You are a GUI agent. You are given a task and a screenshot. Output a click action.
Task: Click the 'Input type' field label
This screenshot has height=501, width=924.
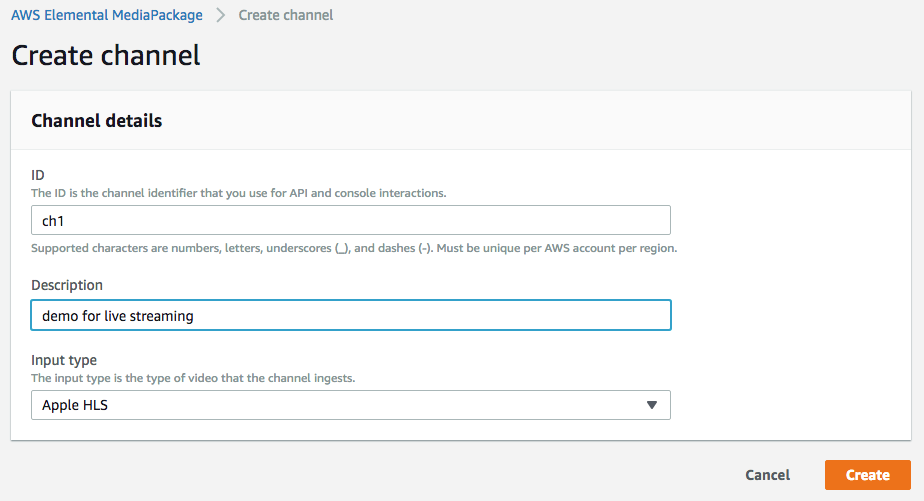(64, 360)
